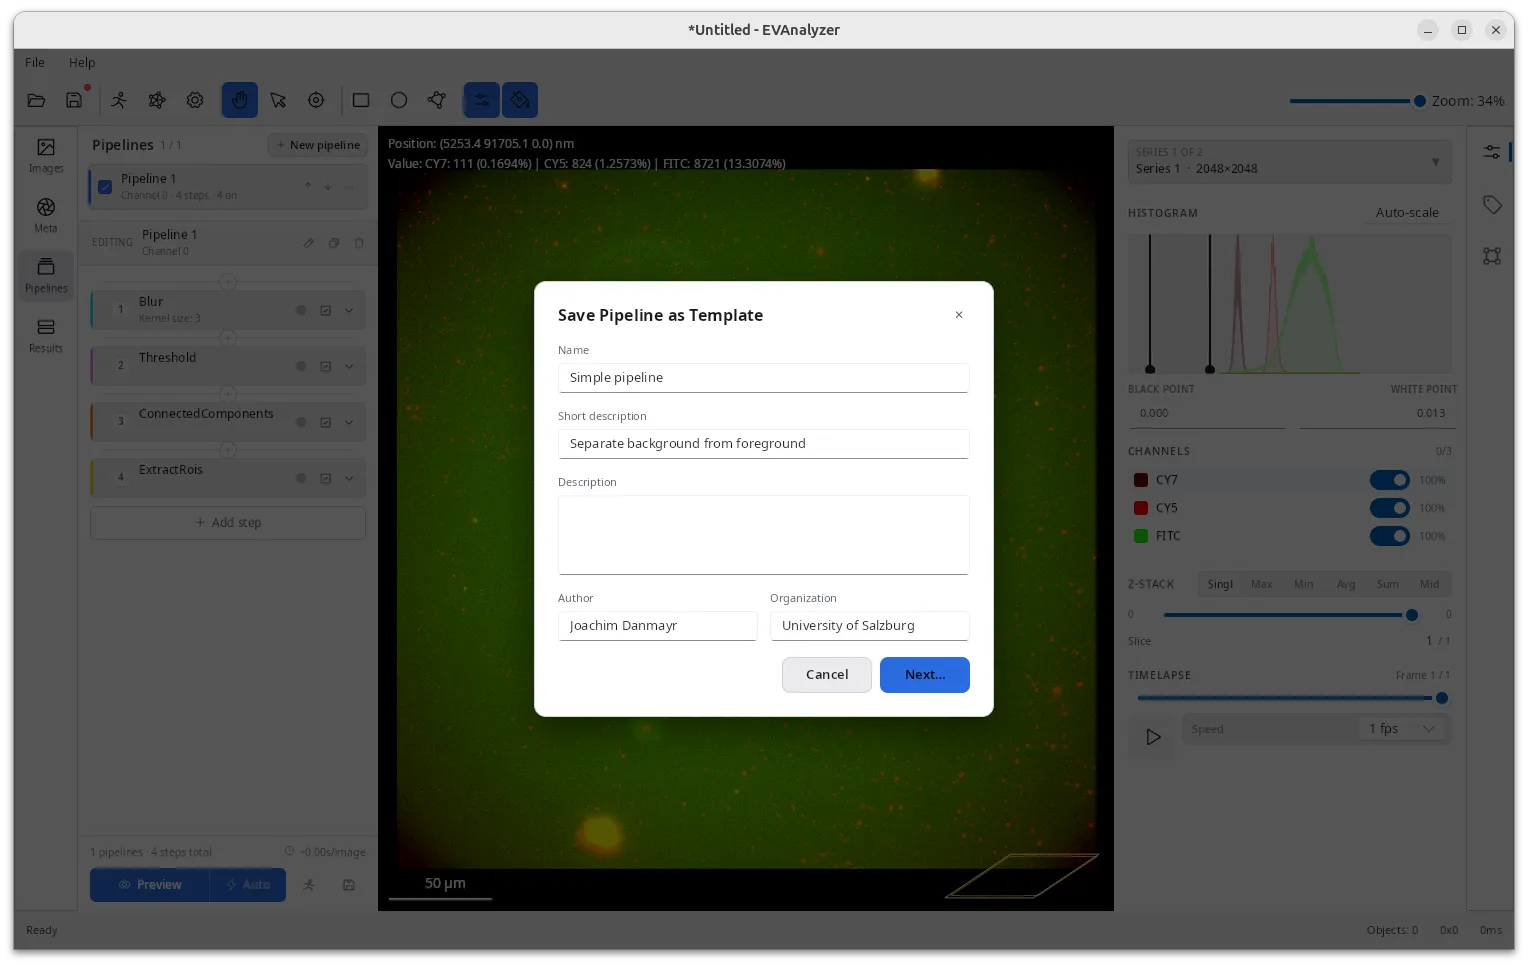Viewport: 1528px width, 966px height.
Task: Insert step using plus between Threshold and ConnectedComponents
Action: click(x=228, y=394)
